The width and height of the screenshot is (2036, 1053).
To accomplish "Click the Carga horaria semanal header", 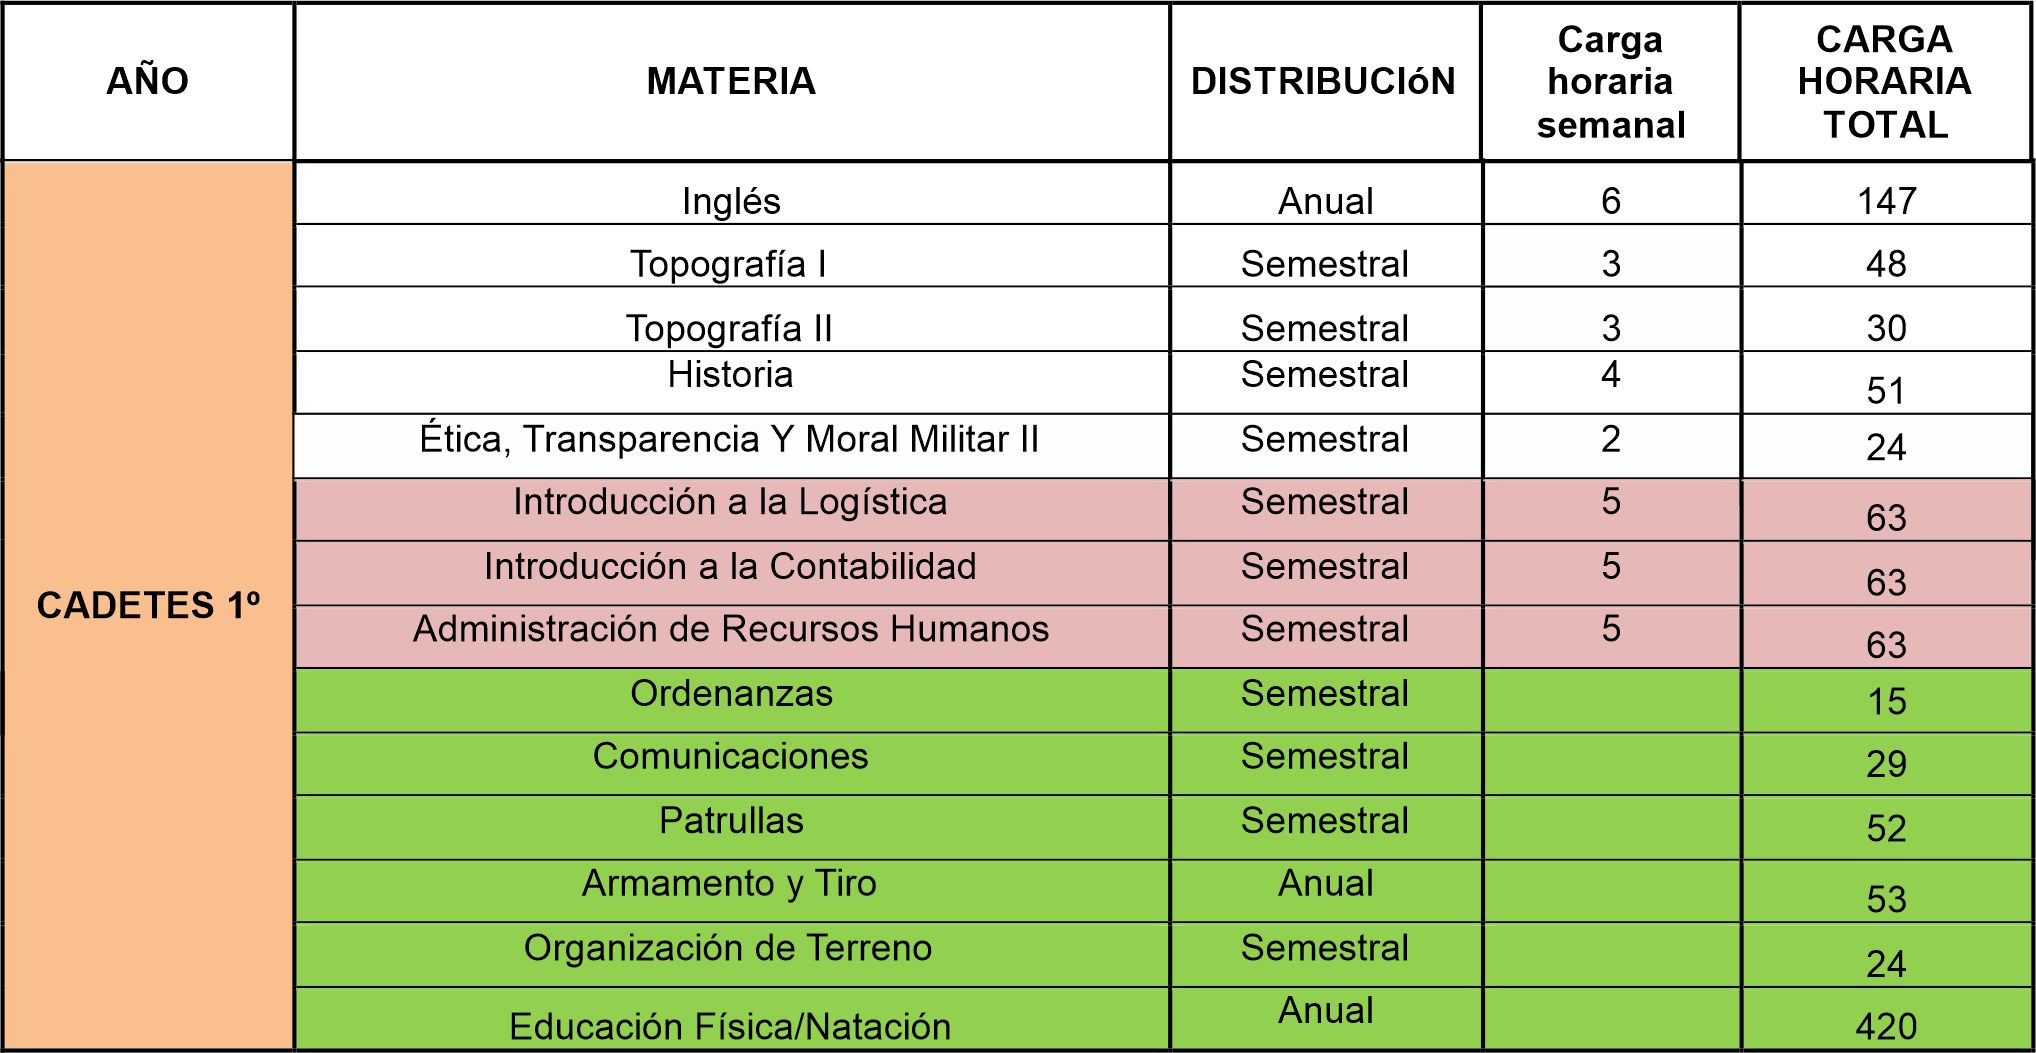I will click(x=1610, y=81).
